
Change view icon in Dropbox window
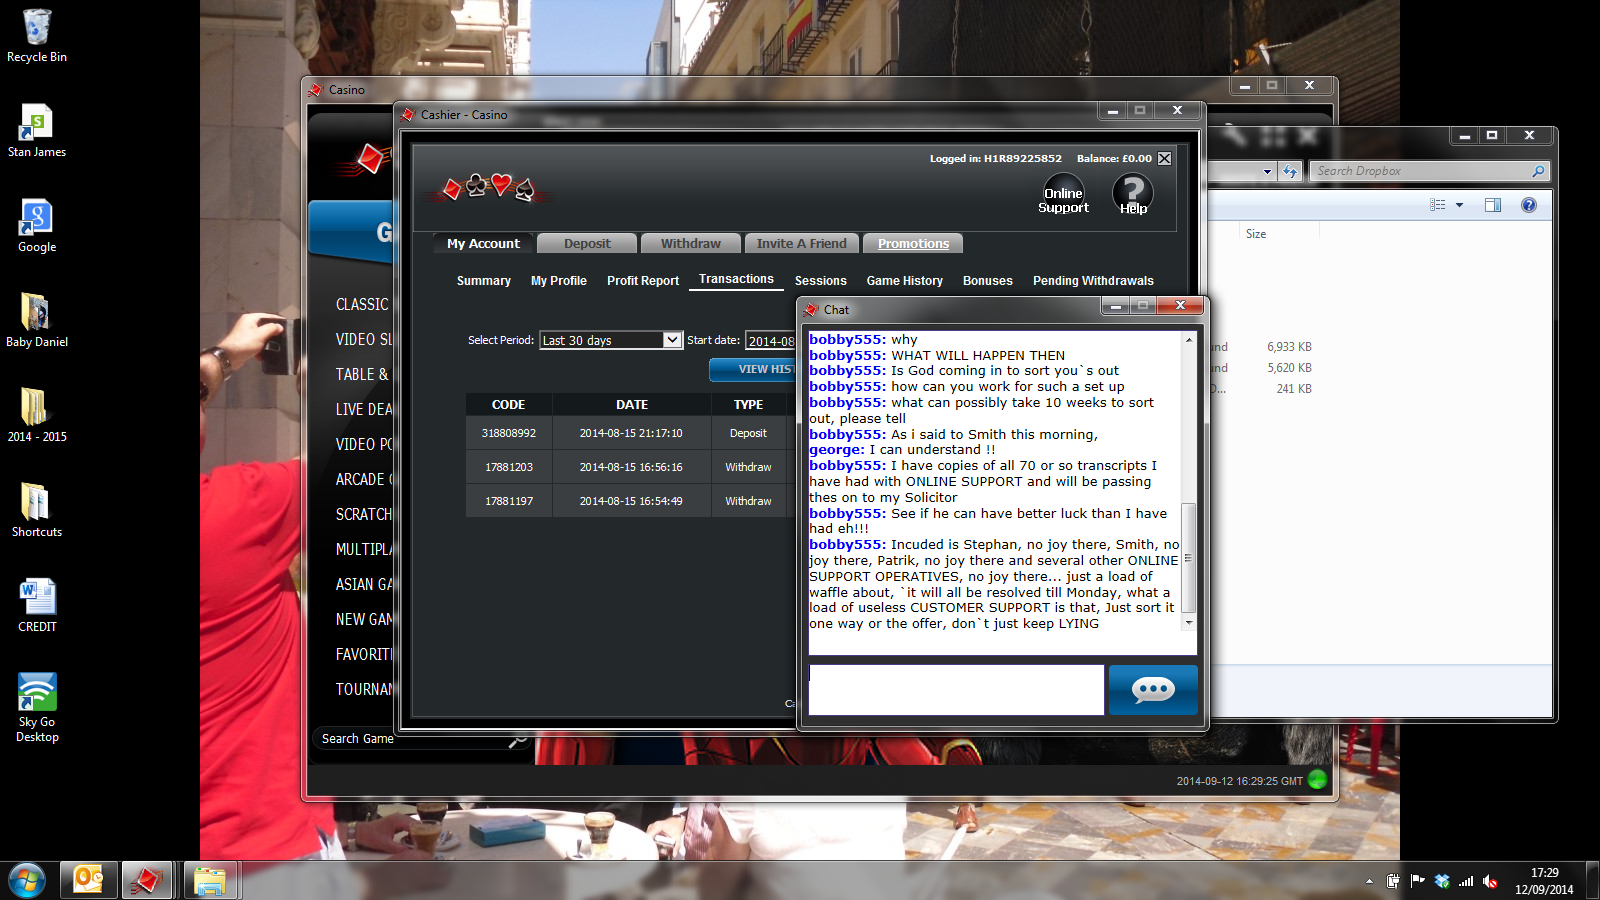pos(1438,205)
